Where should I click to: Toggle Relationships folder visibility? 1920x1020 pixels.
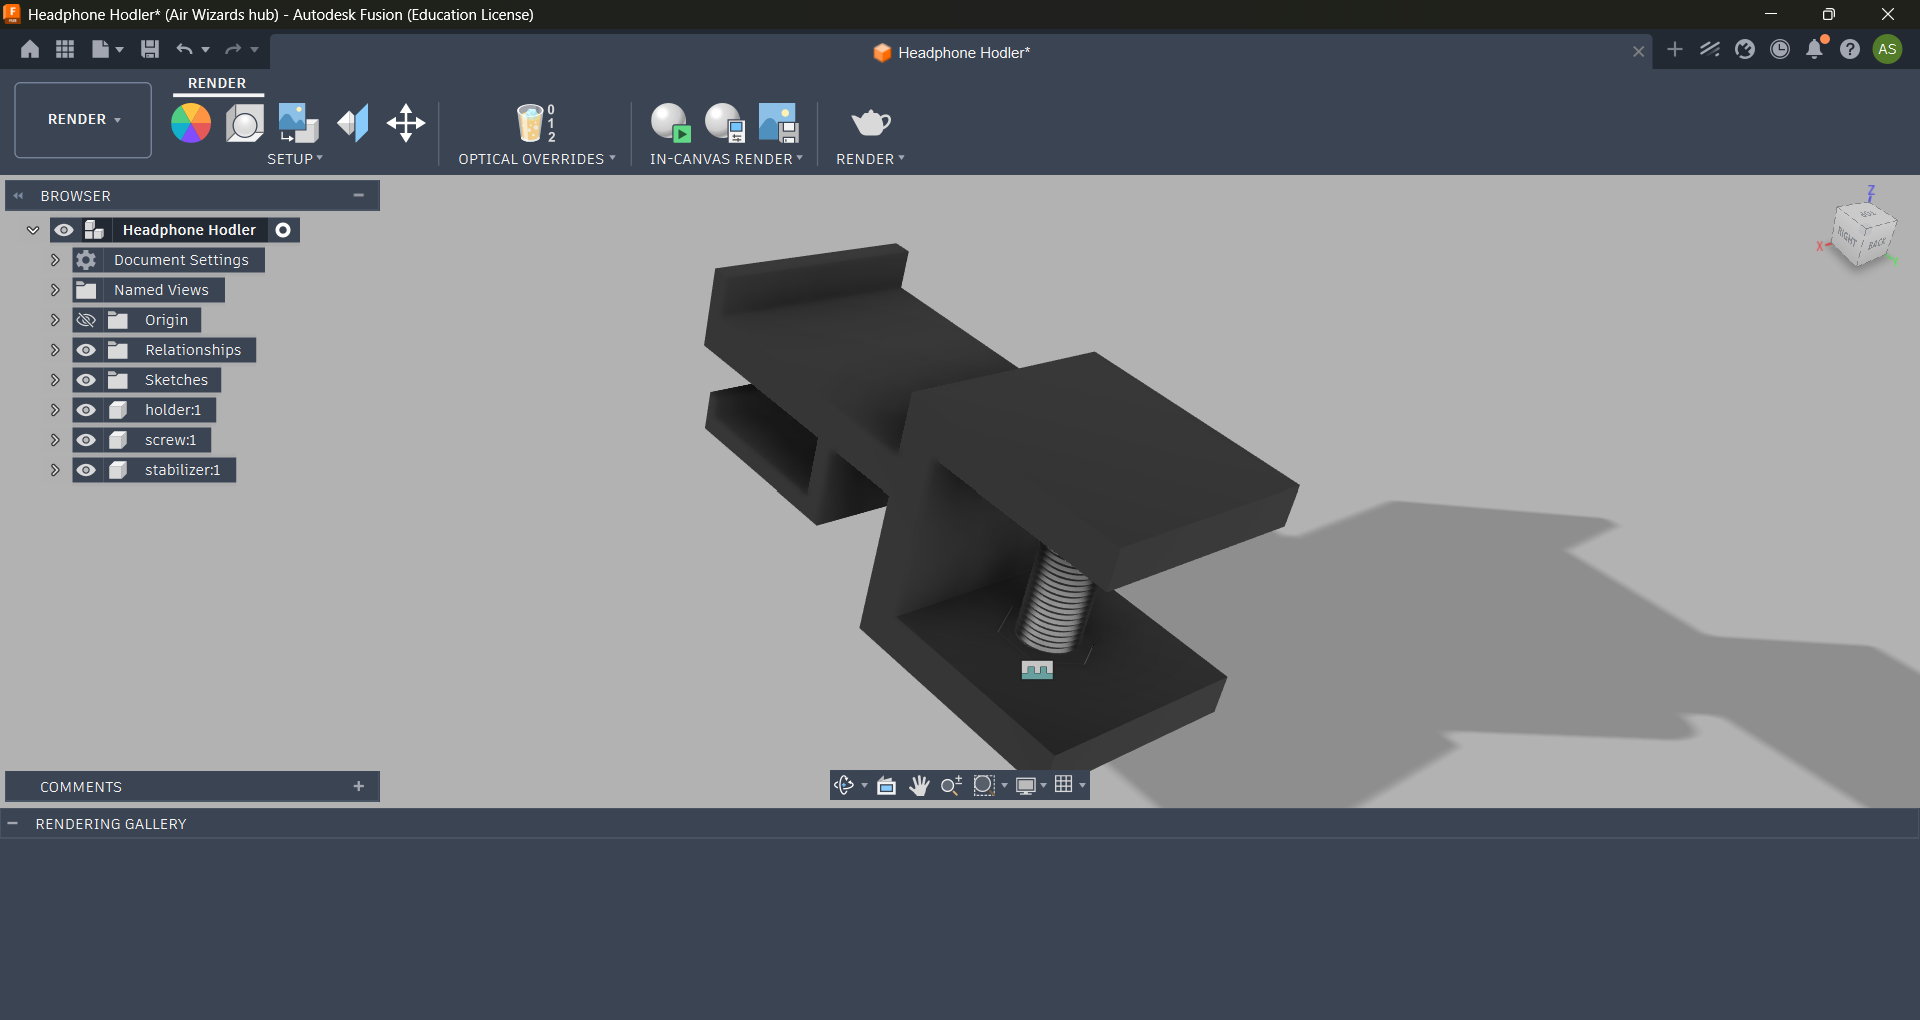[86, 350]
